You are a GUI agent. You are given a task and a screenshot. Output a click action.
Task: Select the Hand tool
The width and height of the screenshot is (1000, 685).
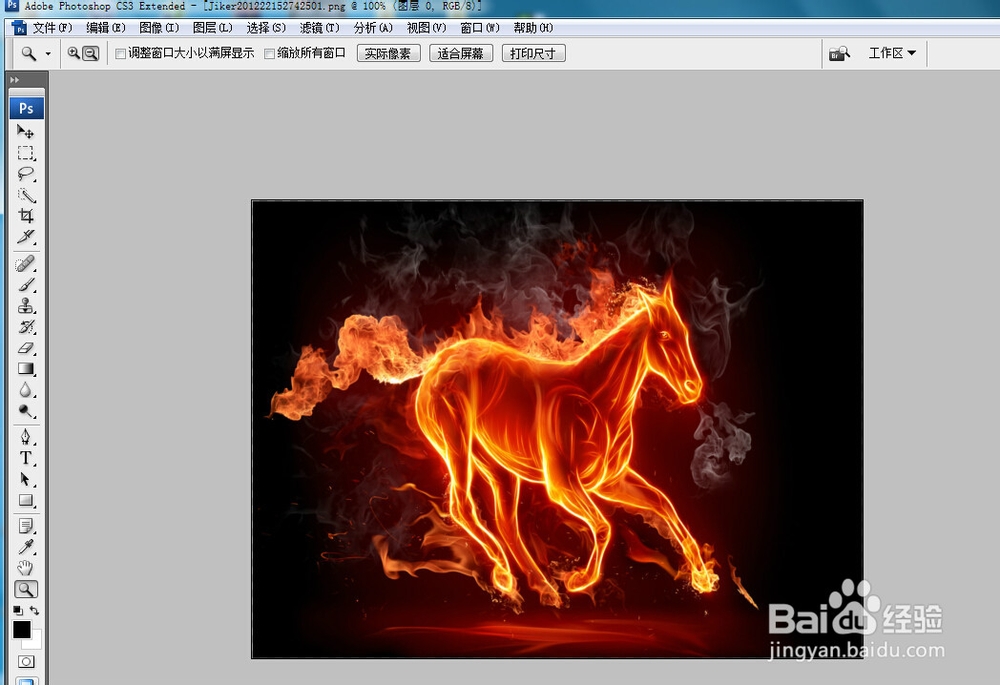tap(26, 568)
